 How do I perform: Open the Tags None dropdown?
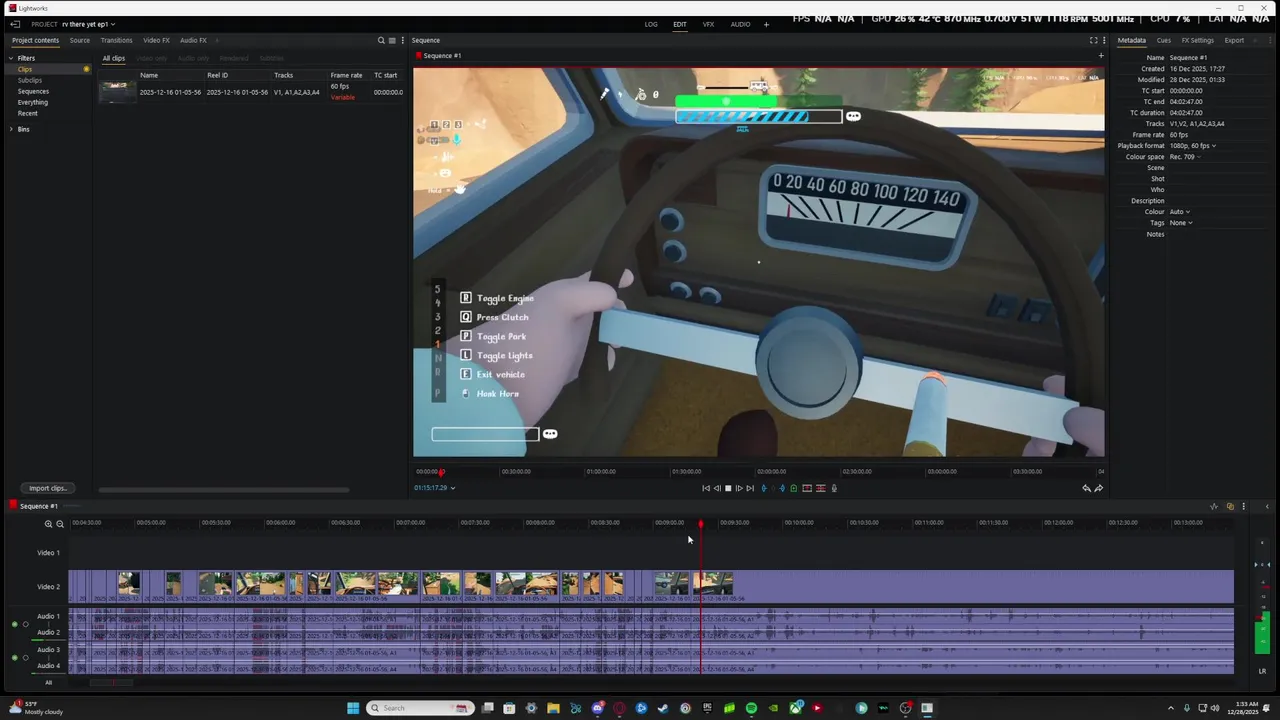(1181, 223)
